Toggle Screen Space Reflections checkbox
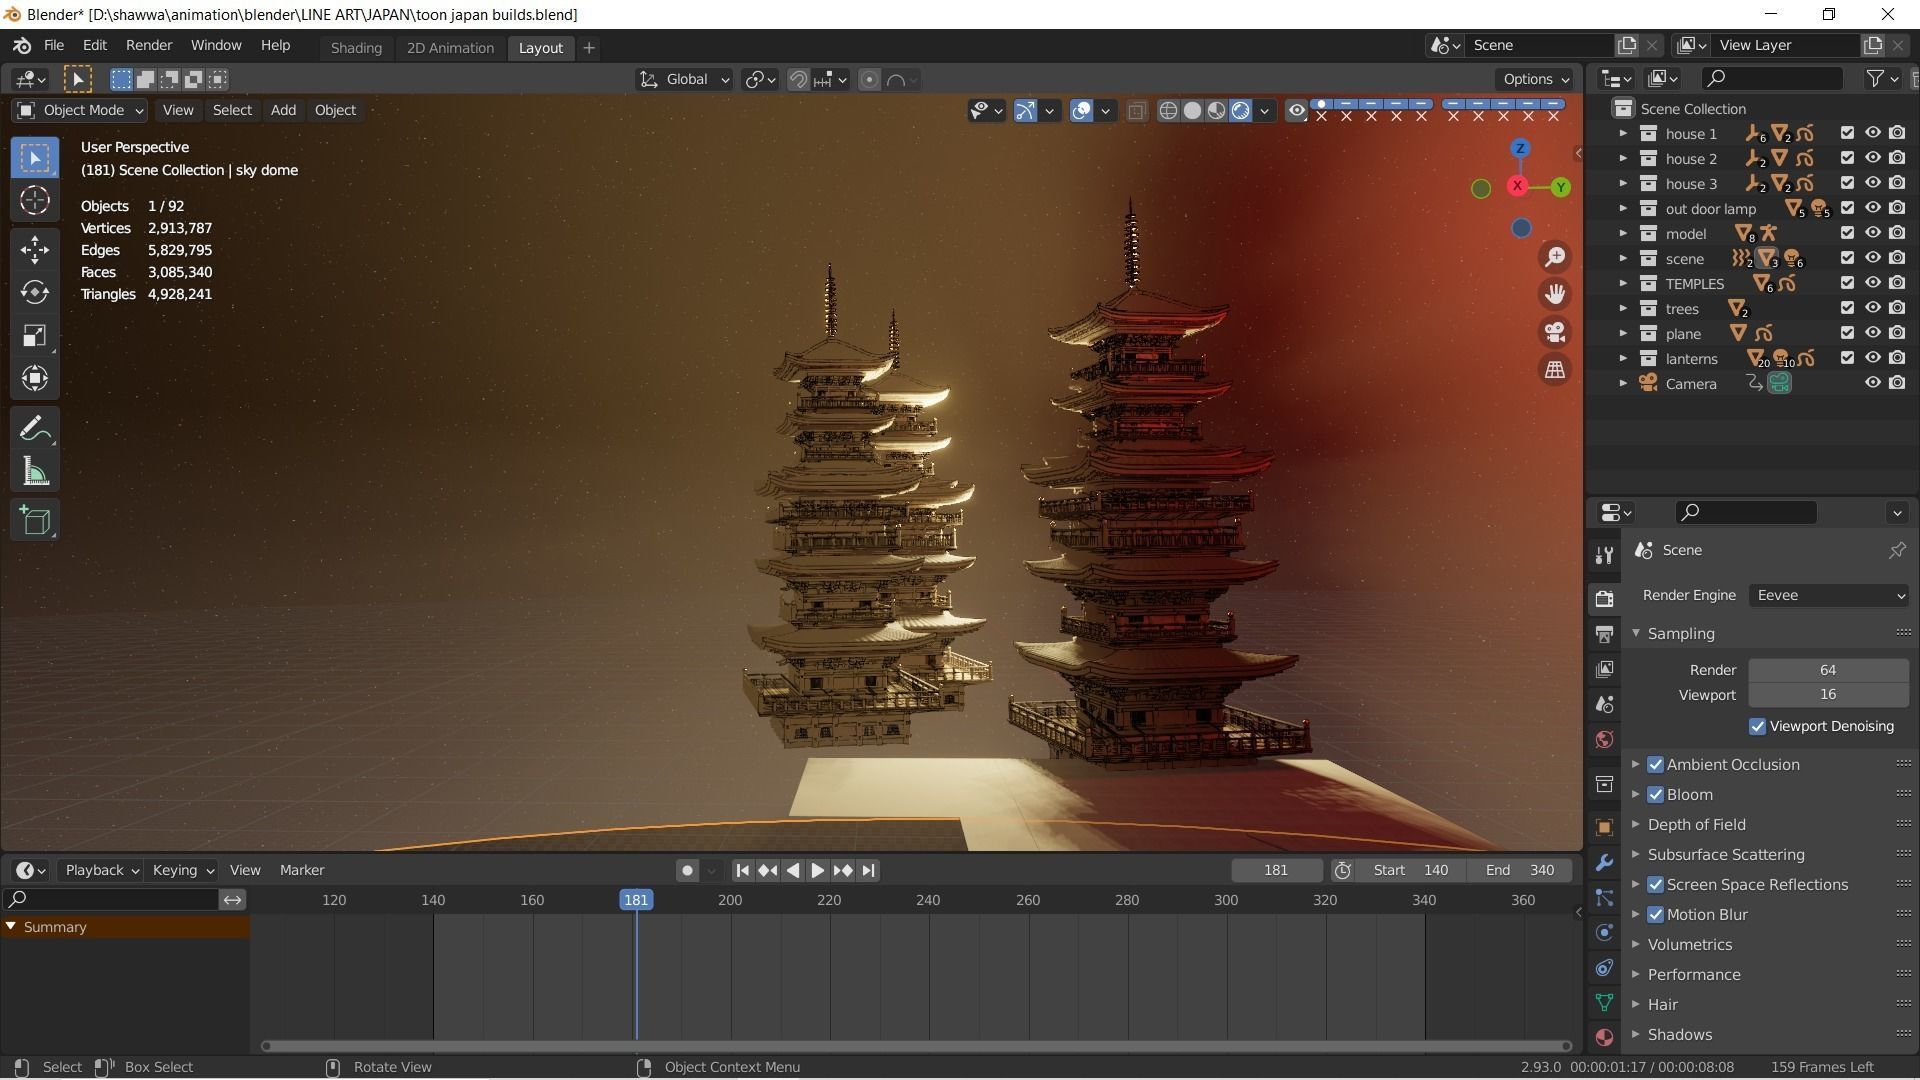This screenshot has width=1920, height=1080. click(1656, 884)
